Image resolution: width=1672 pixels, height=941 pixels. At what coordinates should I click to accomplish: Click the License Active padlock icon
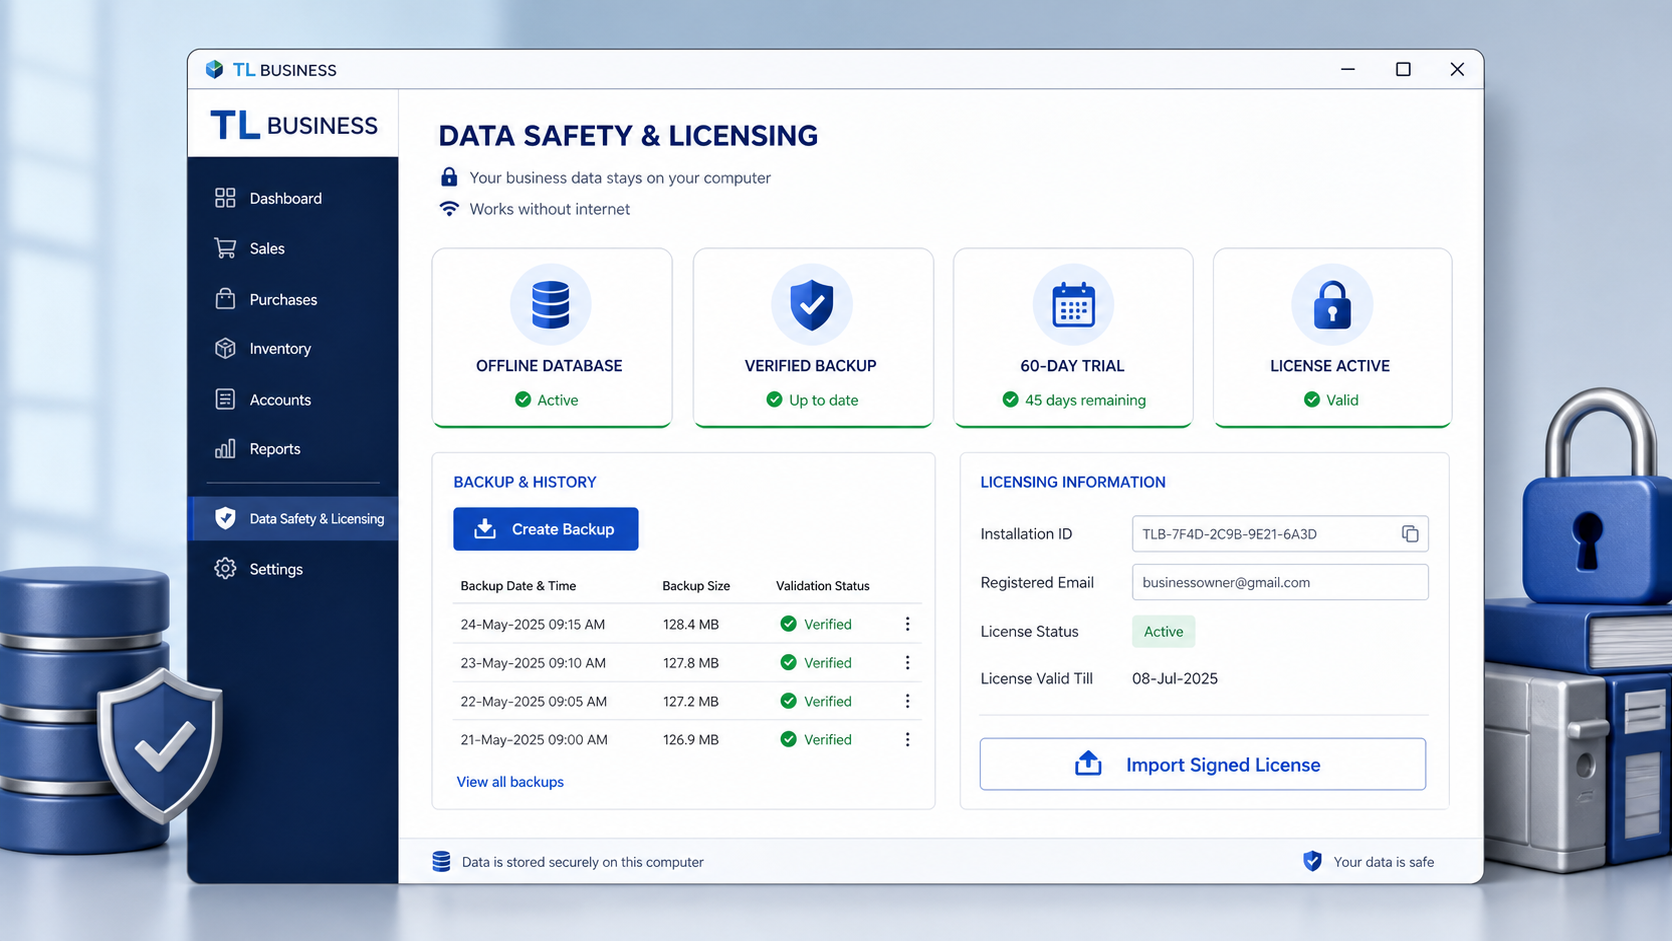pos(1332,304)
